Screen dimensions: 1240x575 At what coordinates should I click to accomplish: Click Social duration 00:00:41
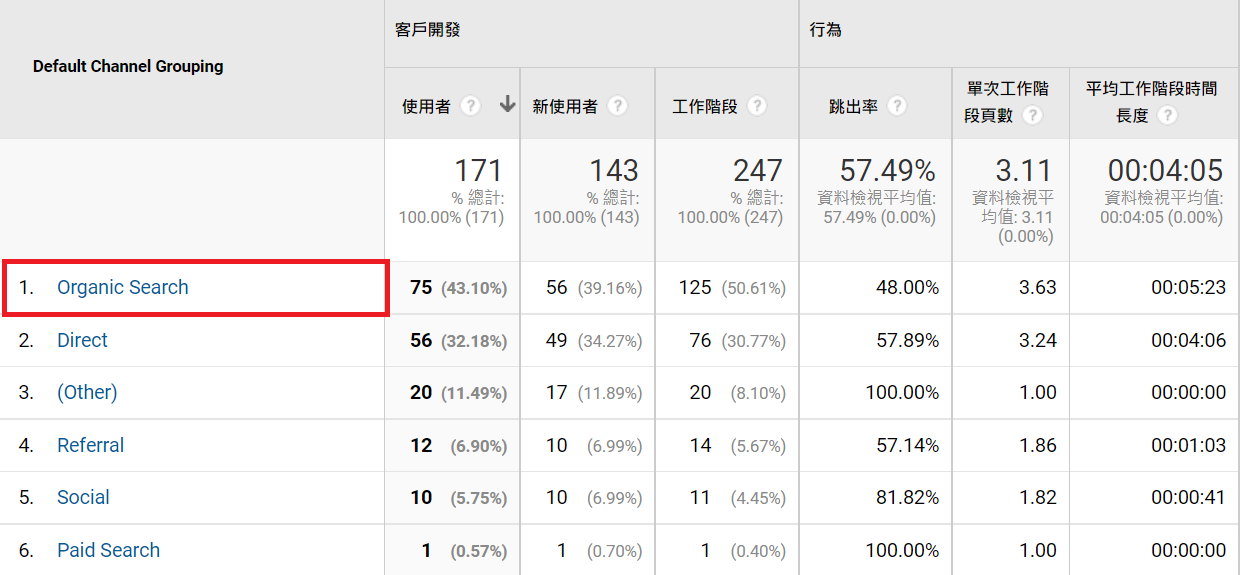tap(1188, 498)
